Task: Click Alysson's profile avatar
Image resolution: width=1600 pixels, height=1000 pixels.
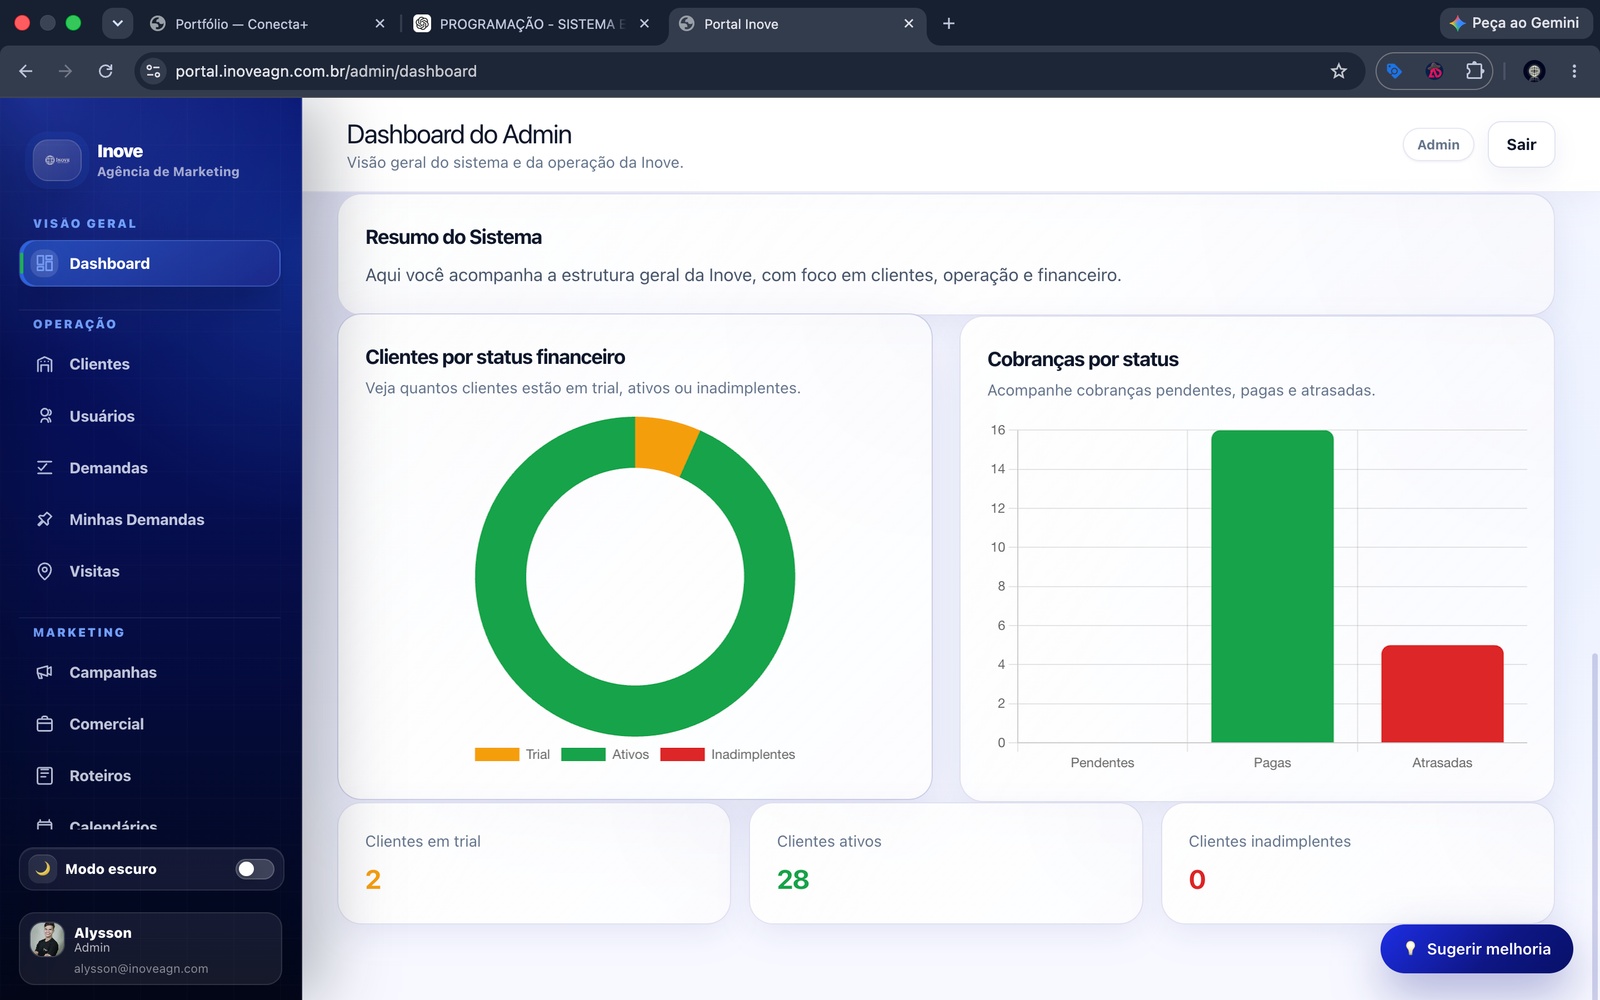Action: pyautogui.click(x=47, y=939)
